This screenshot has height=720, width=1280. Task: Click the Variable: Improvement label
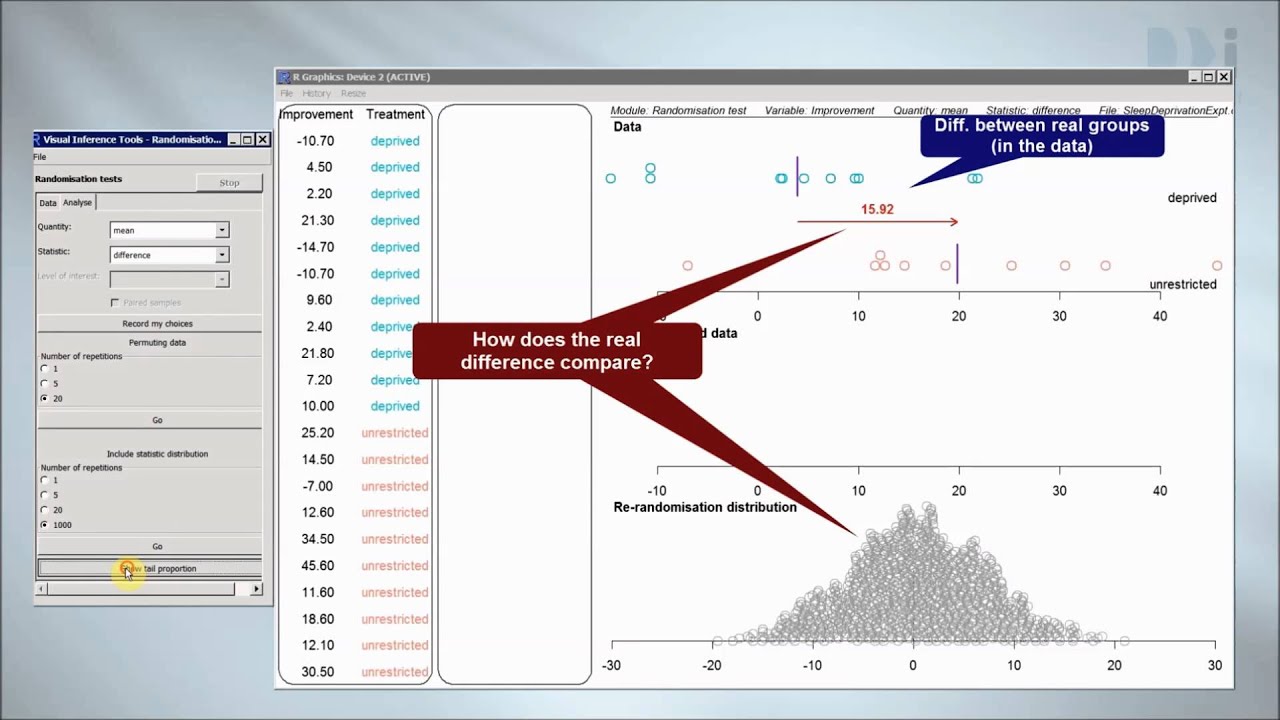click(819, 111)
